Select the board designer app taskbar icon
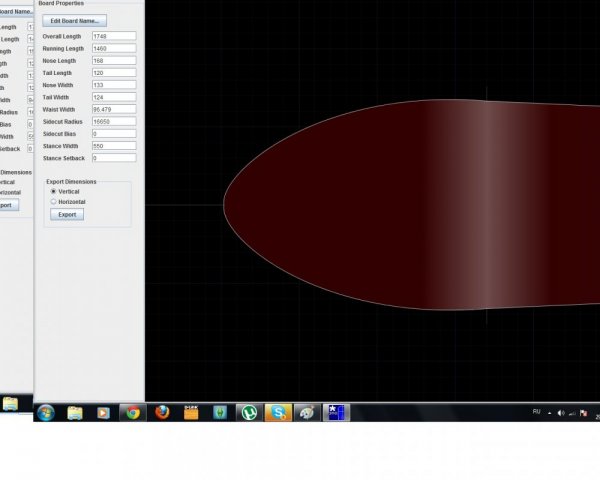The height and width of the screenshot is (480, 600). pyautogui.click(x=336, y=413)
